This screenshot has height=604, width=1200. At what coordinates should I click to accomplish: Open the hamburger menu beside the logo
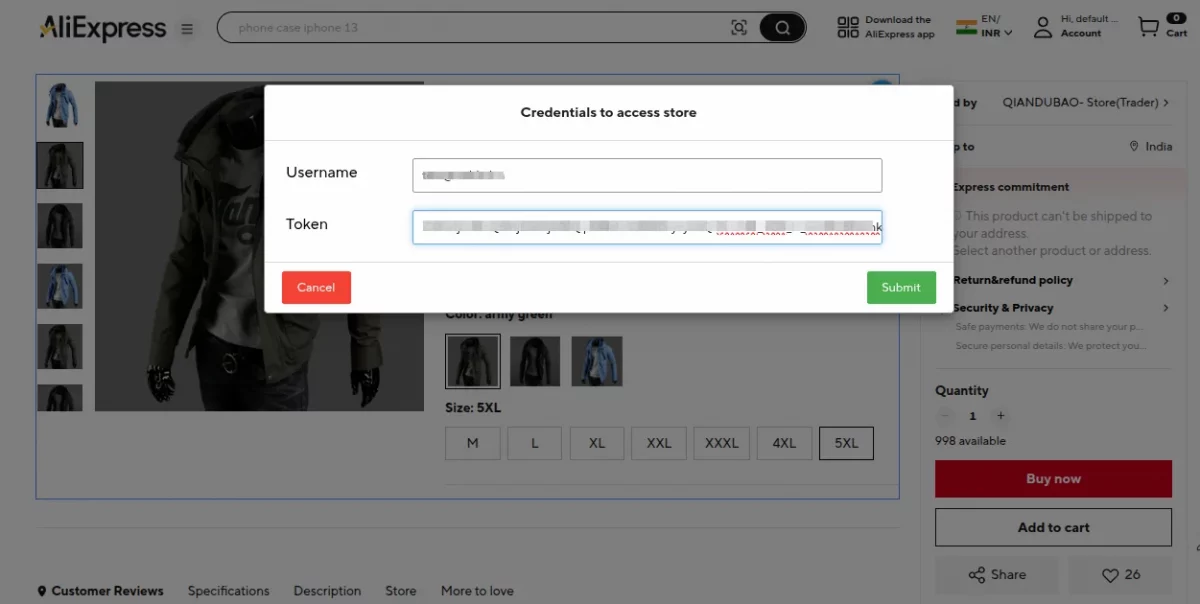tap(186, 28)
